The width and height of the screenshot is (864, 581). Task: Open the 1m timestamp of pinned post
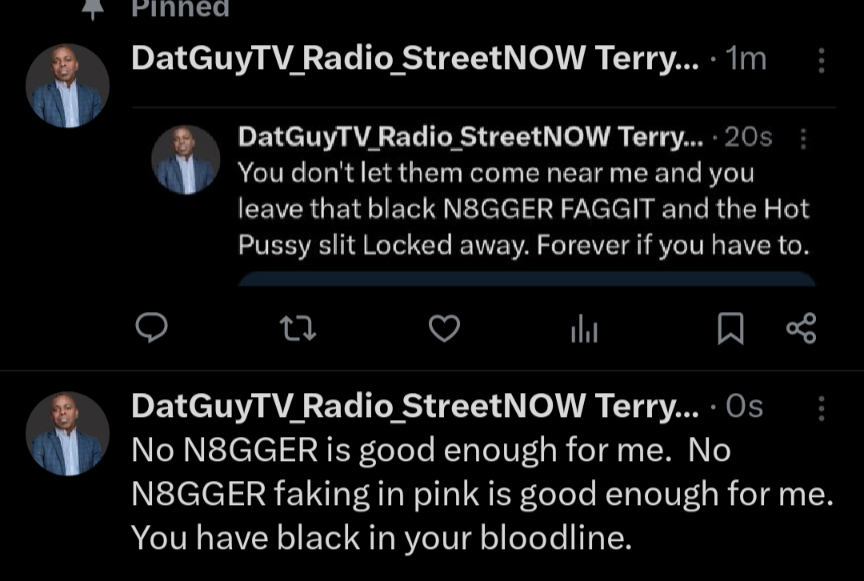(x=746, y=59)
